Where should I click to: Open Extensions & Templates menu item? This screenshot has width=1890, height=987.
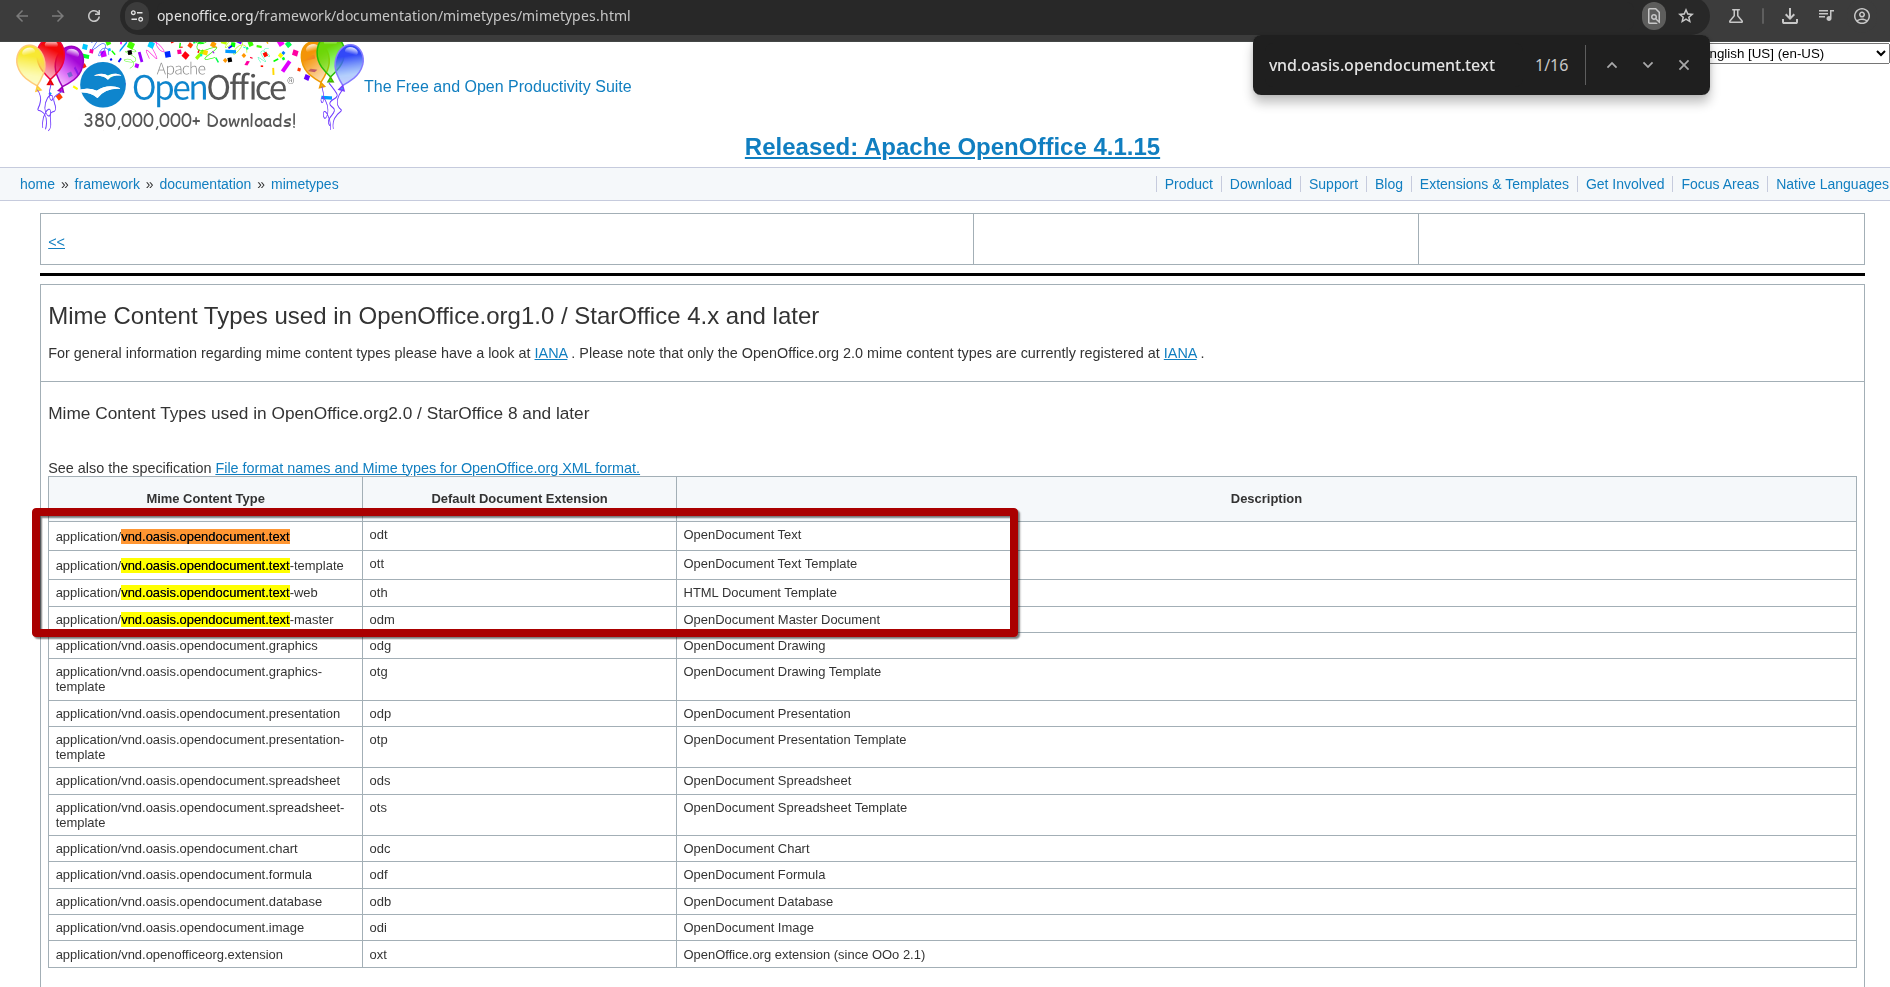(x=1493, y=184)
